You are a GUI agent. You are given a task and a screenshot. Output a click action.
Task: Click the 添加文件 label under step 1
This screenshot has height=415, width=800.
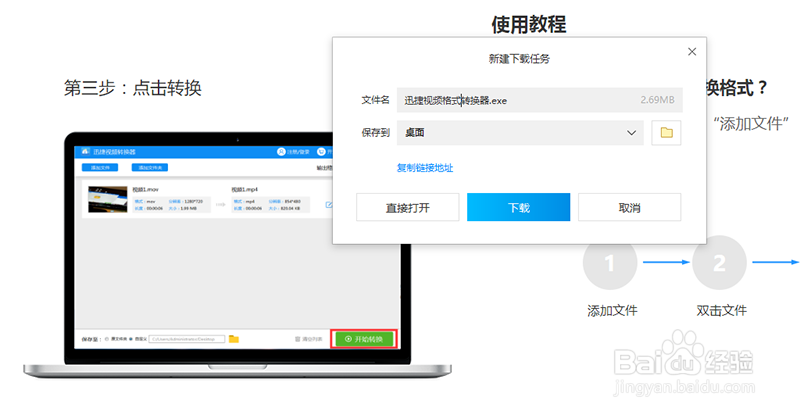tap(612, 310)
